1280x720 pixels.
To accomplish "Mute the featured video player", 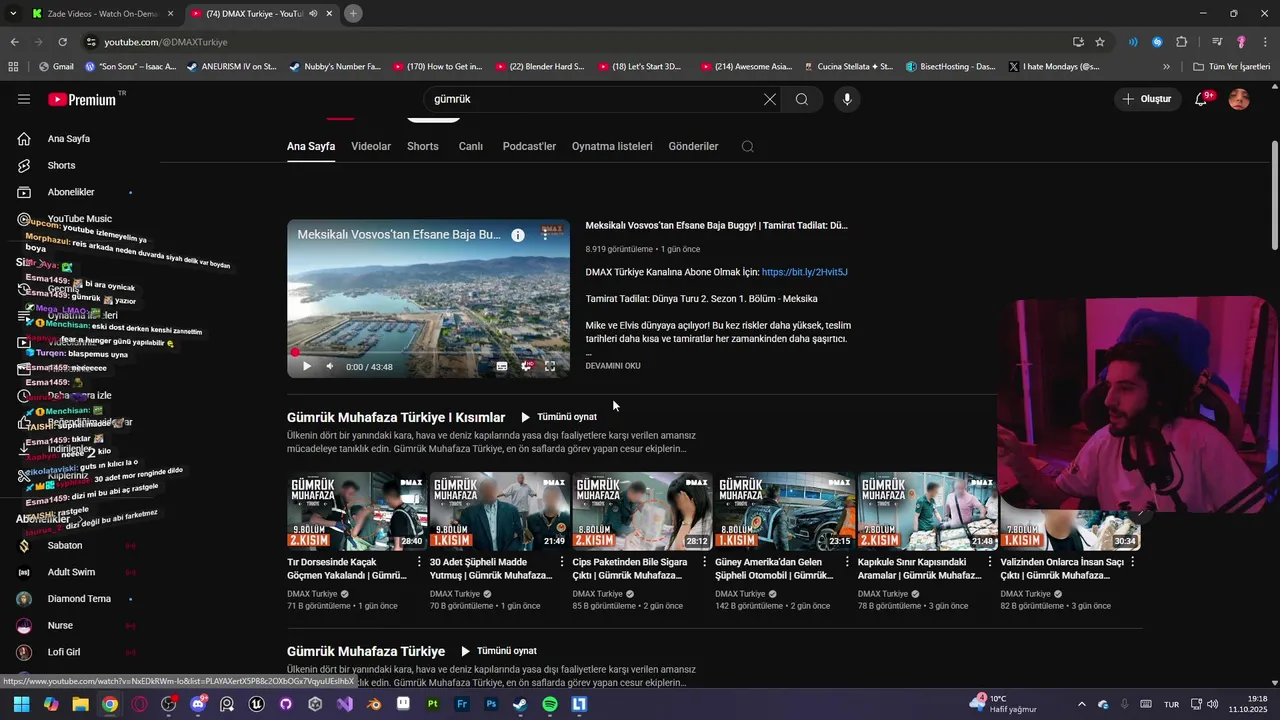I will coord(332,366).
